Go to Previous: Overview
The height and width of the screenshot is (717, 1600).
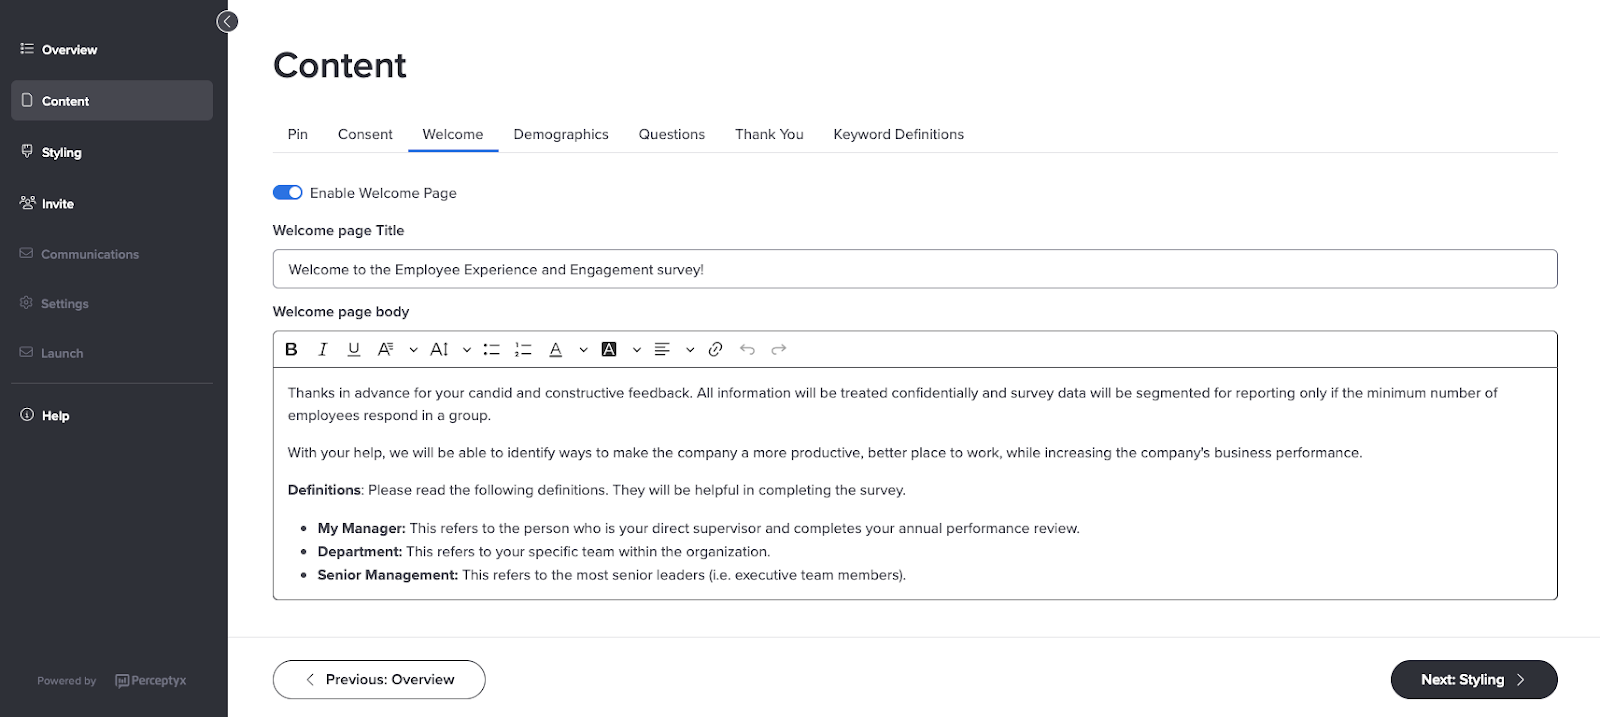click(379, 679)
